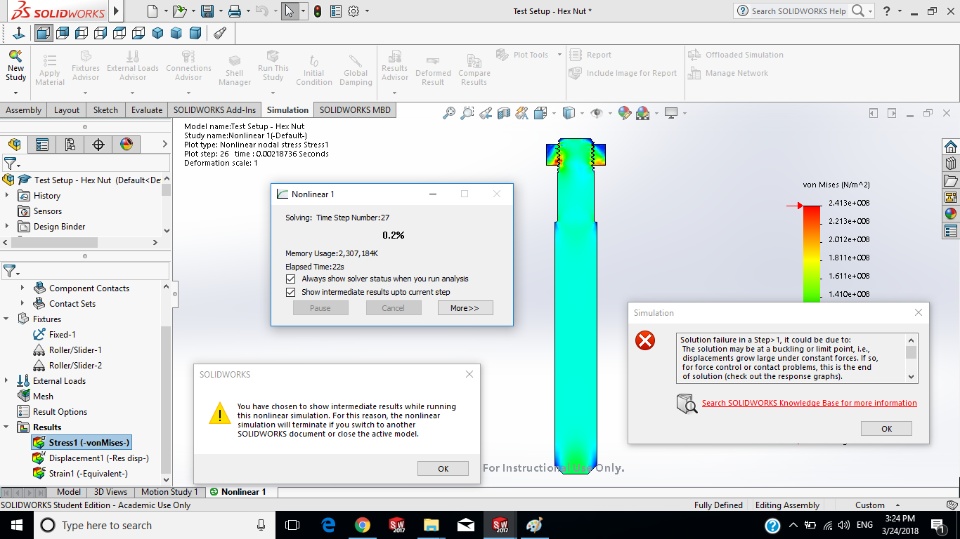This screenshot has width=960, height=539.
Task: Open Appearances pane color ball icon
Action: pos(950,214)
